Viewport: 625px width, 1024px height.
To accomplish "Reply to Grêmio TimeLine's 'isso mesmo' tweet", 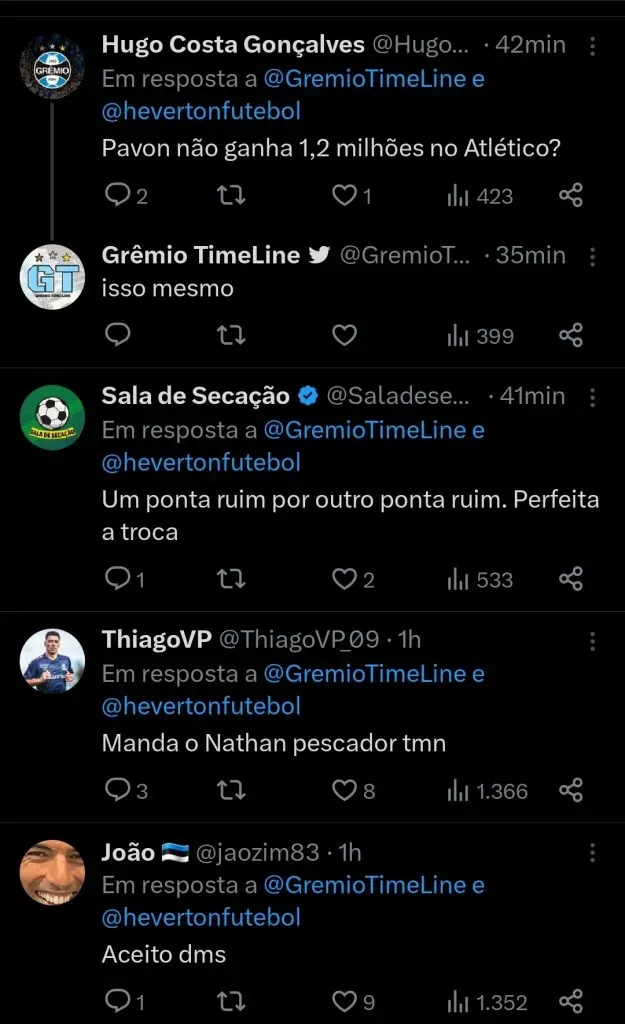I will click(118, 335).
